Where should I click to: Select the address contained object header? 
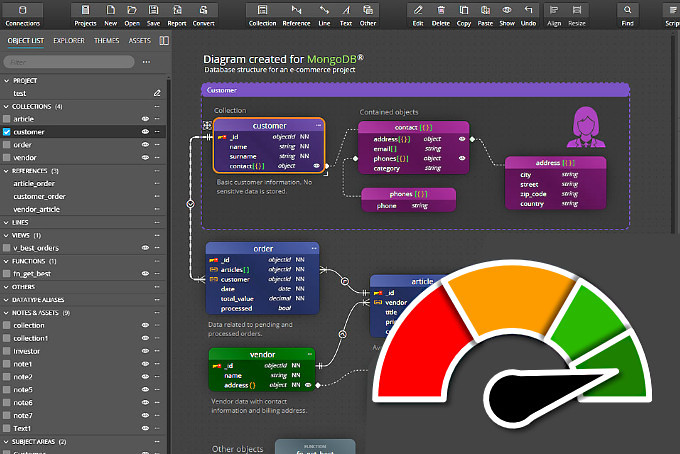click(555, 163)
